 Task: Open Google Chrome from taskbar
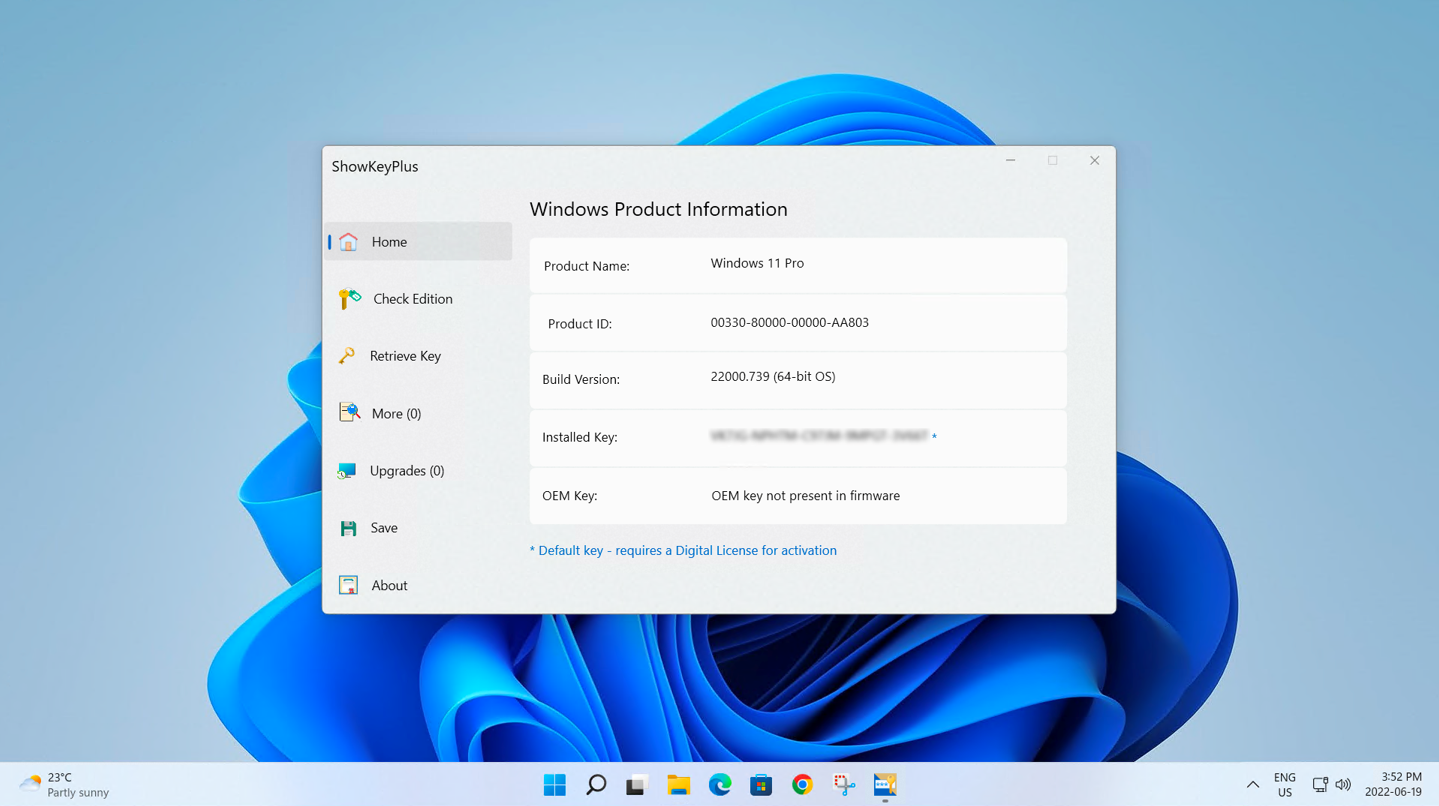pyautogui.click(x=802, y=785)
